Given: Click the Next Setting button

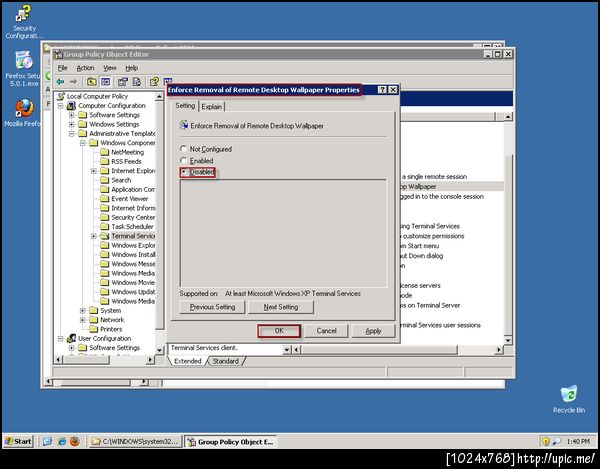Looking at the screenshot, I should pos(280,307).
